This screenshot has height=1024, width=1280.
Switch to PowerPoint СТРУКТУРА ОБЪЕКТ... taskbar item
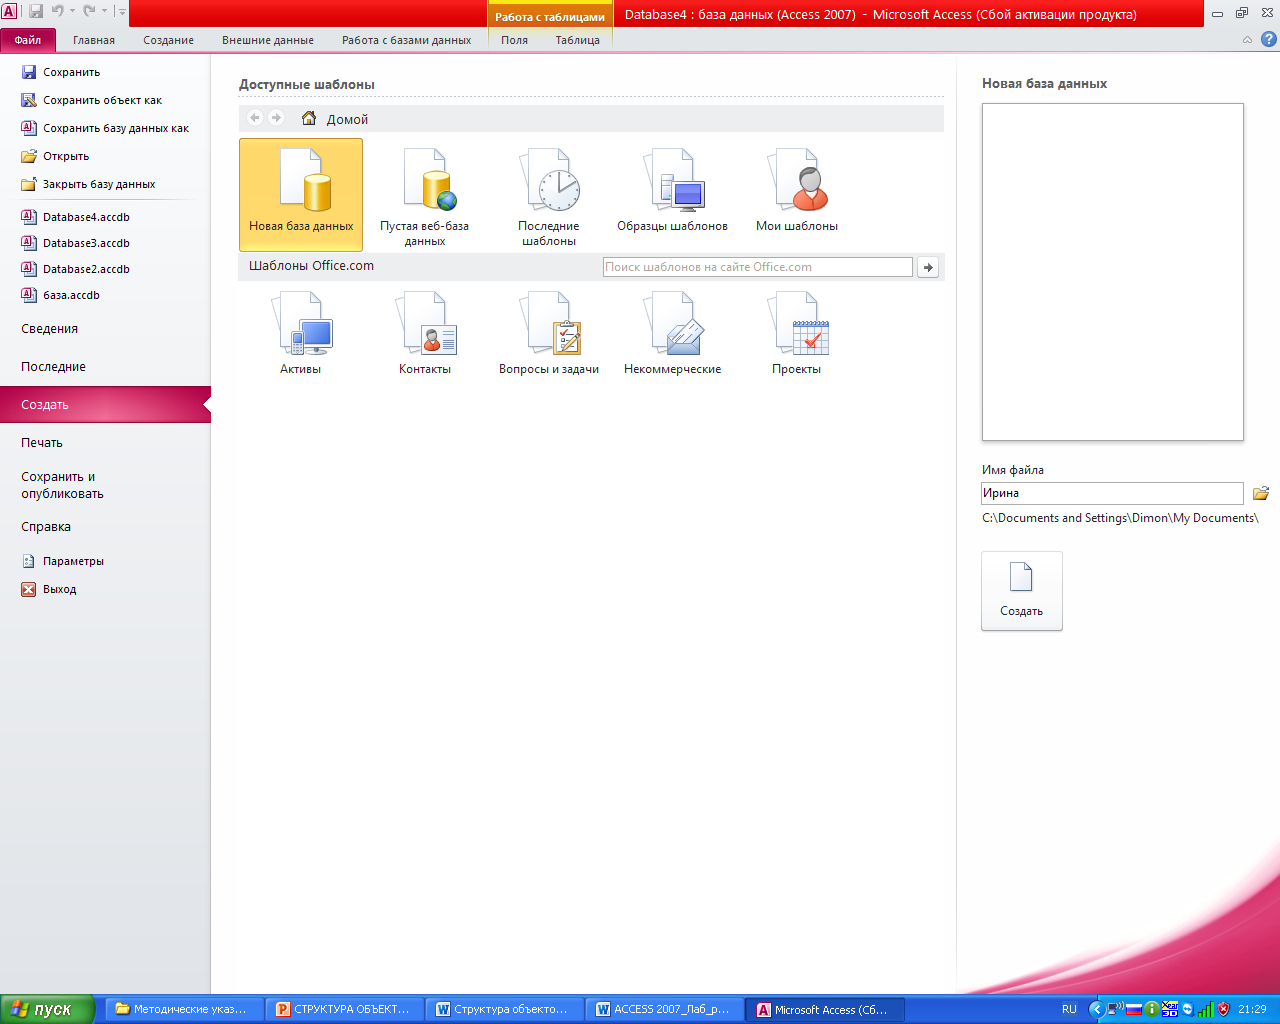tap(345, 1009)
